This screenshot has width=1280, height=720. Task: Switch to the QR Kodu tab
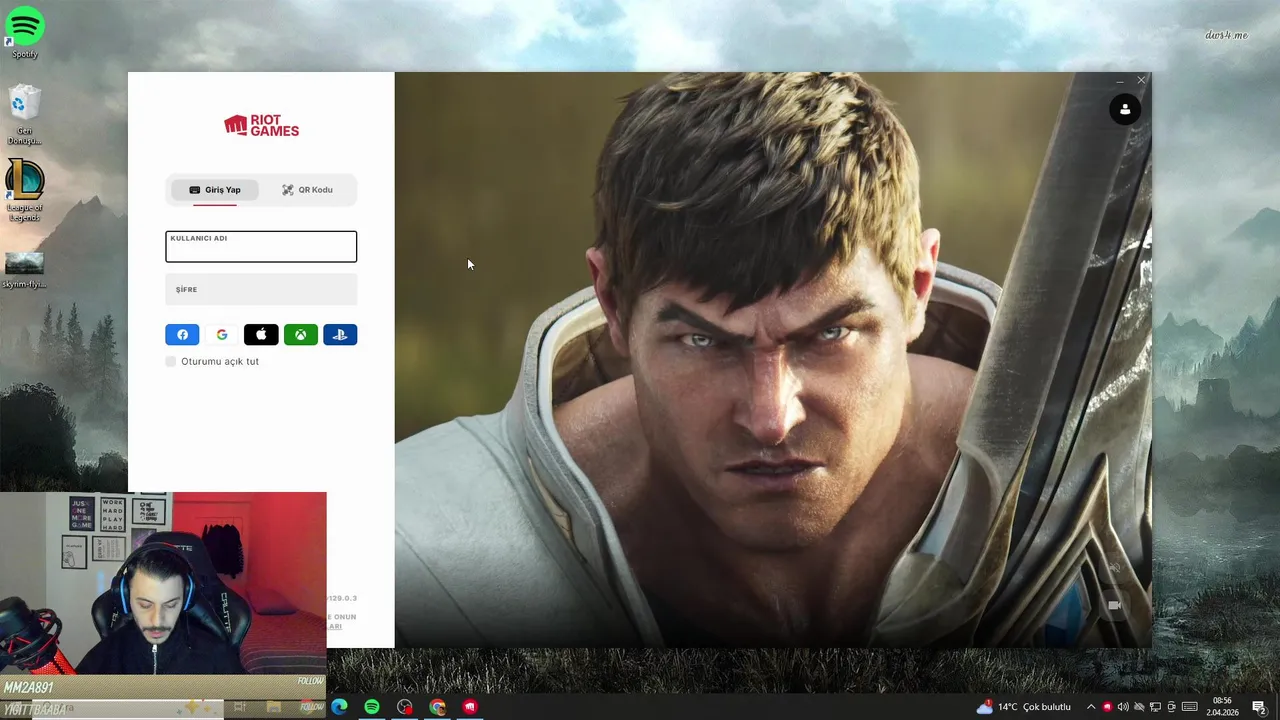point(307,190)
